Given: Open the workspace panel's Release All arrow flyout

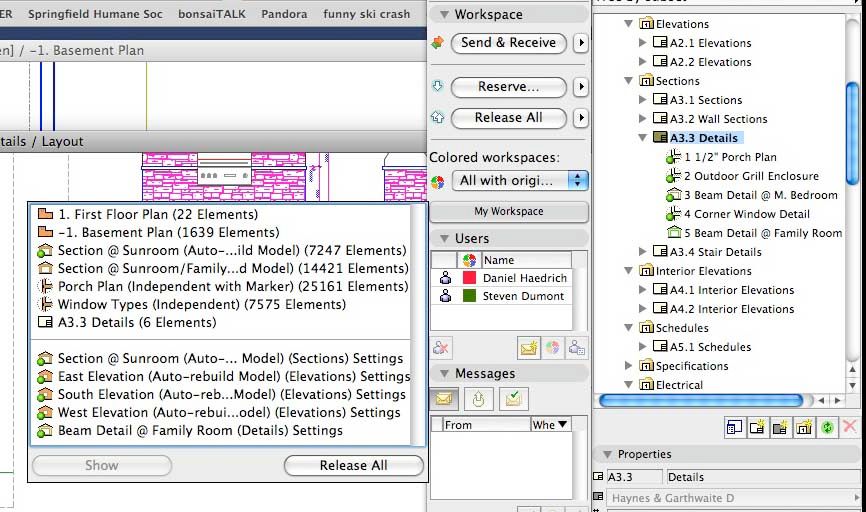Looking at the screenshot, I should (580, 117).
